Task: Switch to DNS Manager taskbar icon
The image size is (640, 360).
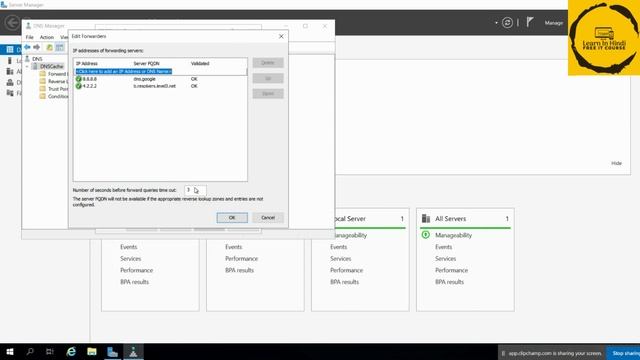Action: (133, 352)
